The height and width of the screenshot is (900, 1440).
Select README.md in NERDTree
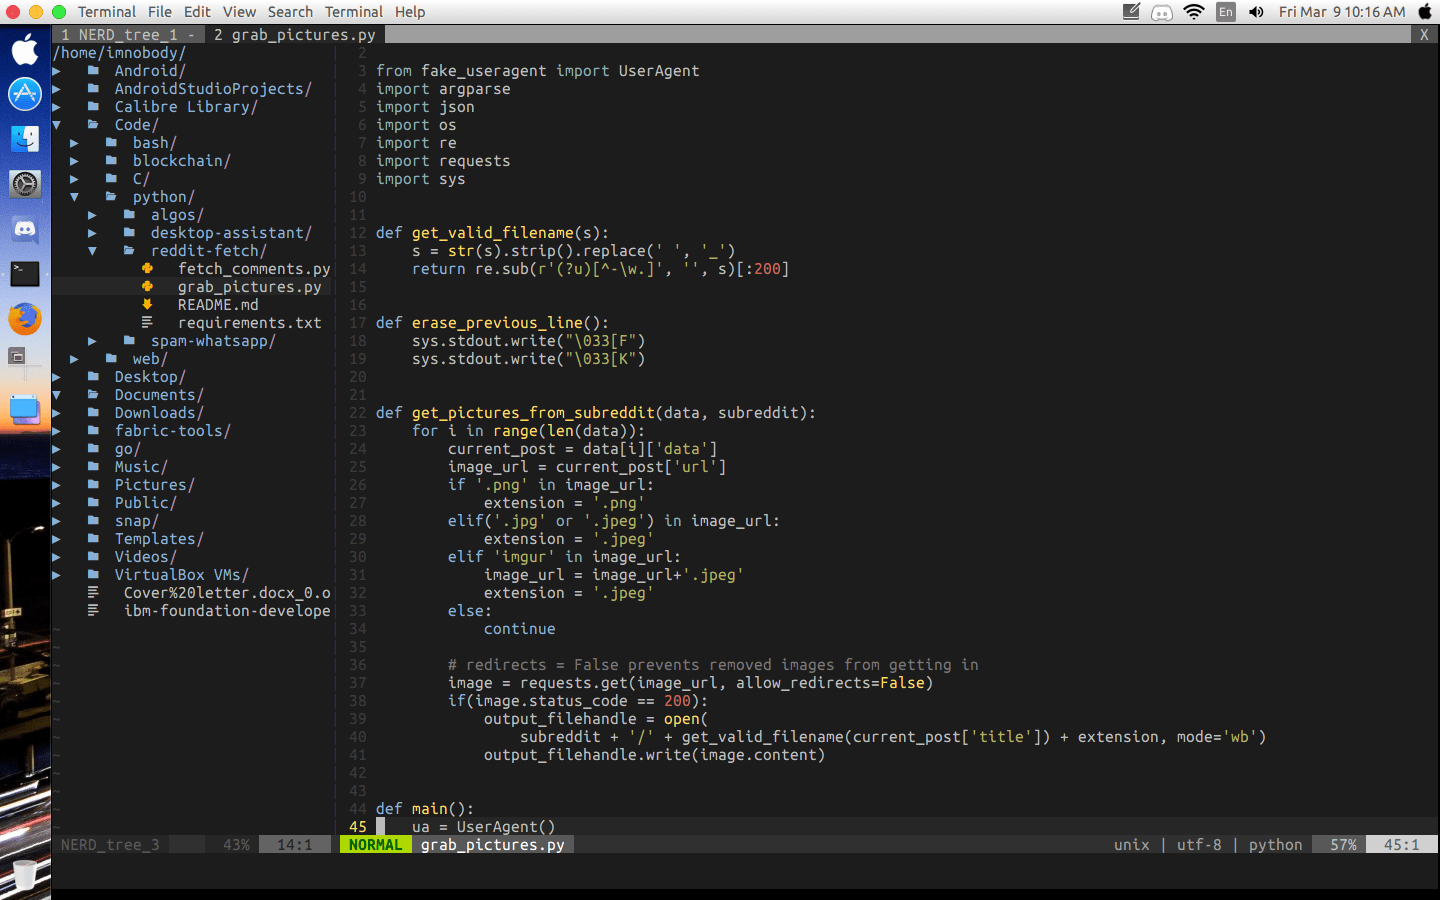pos(218,305)
